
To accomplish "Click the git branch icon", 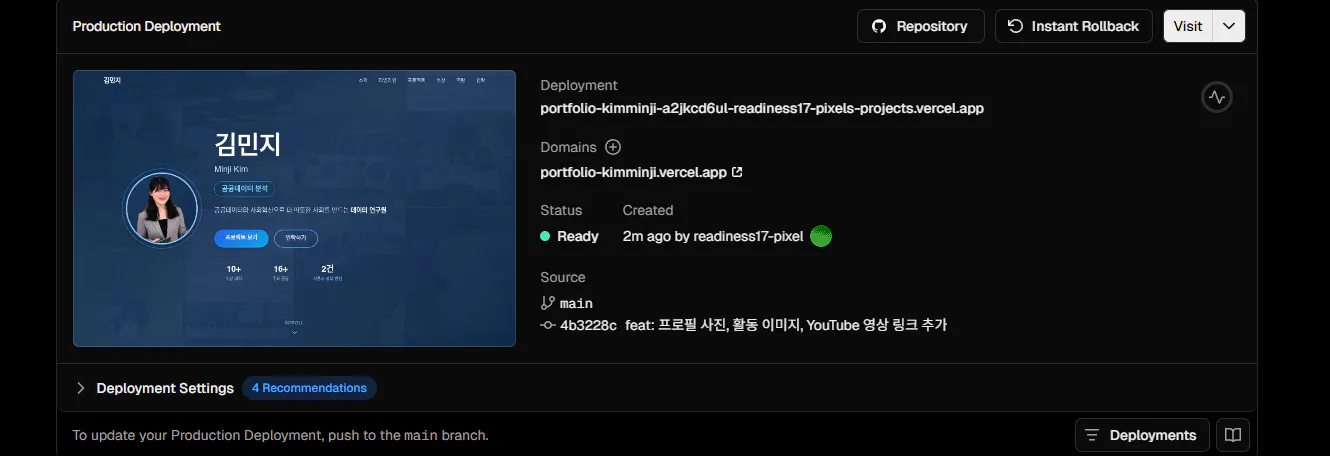I will [x=547, y=303].
